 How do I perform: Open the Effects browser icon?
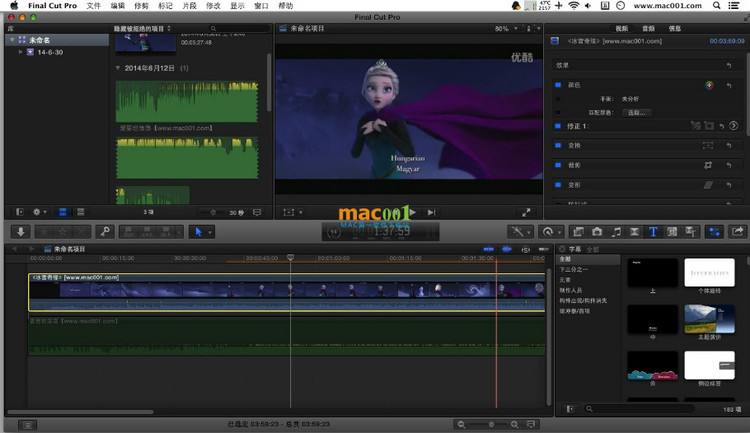pyautogui.click(x=578, y=232)
